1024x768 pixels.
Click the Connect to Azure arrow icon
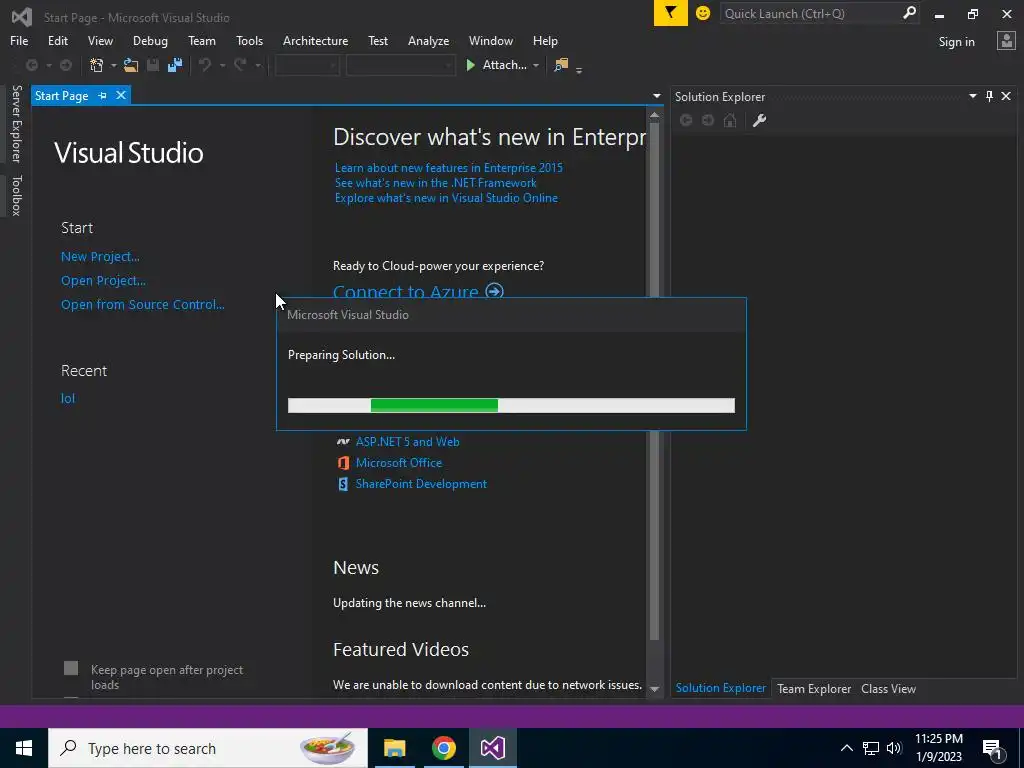(x=494, y=291)
